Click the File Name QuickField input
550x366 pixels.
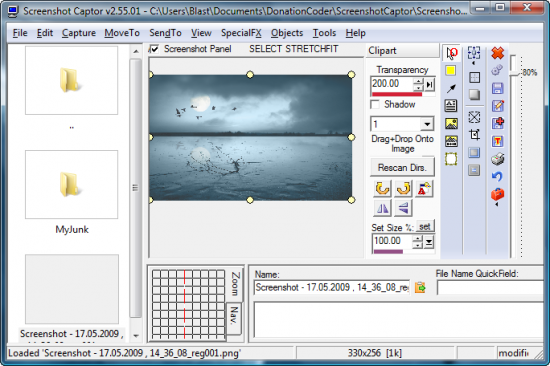(490, 288)
